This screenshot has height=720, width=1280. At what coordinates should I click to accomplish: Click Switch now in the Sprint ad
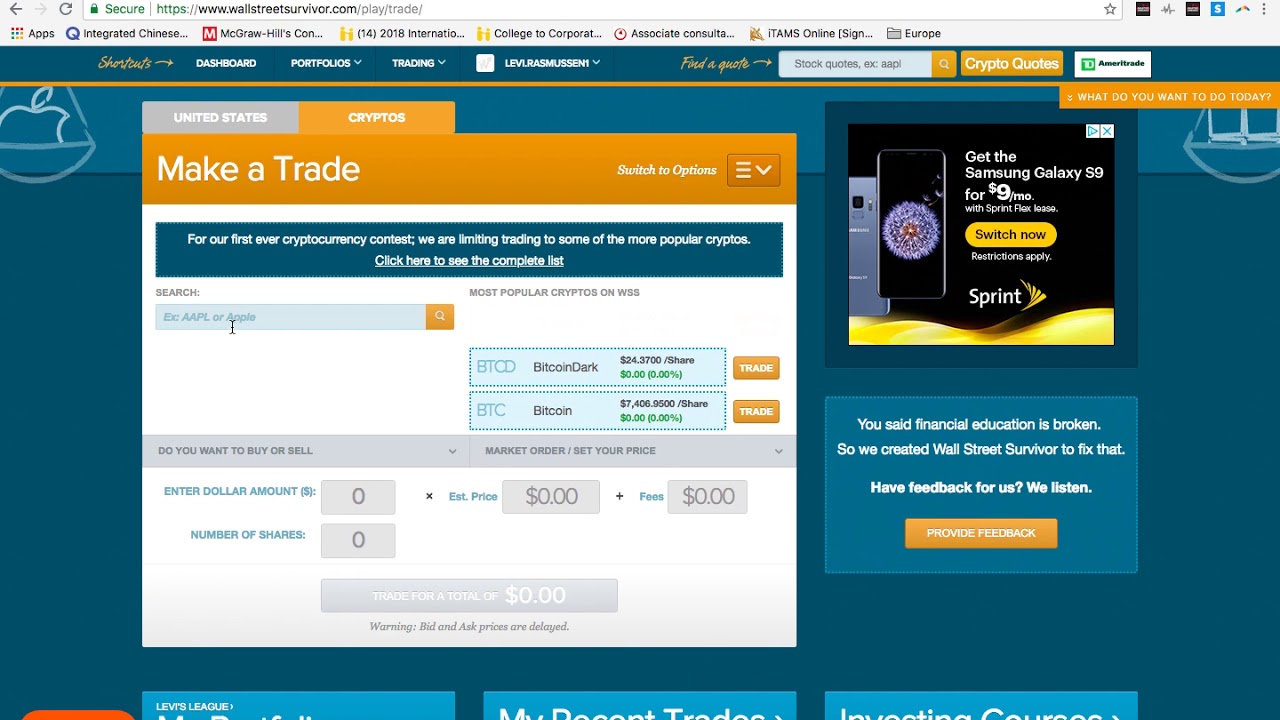pyautogui.click(x=1010, y=235)
